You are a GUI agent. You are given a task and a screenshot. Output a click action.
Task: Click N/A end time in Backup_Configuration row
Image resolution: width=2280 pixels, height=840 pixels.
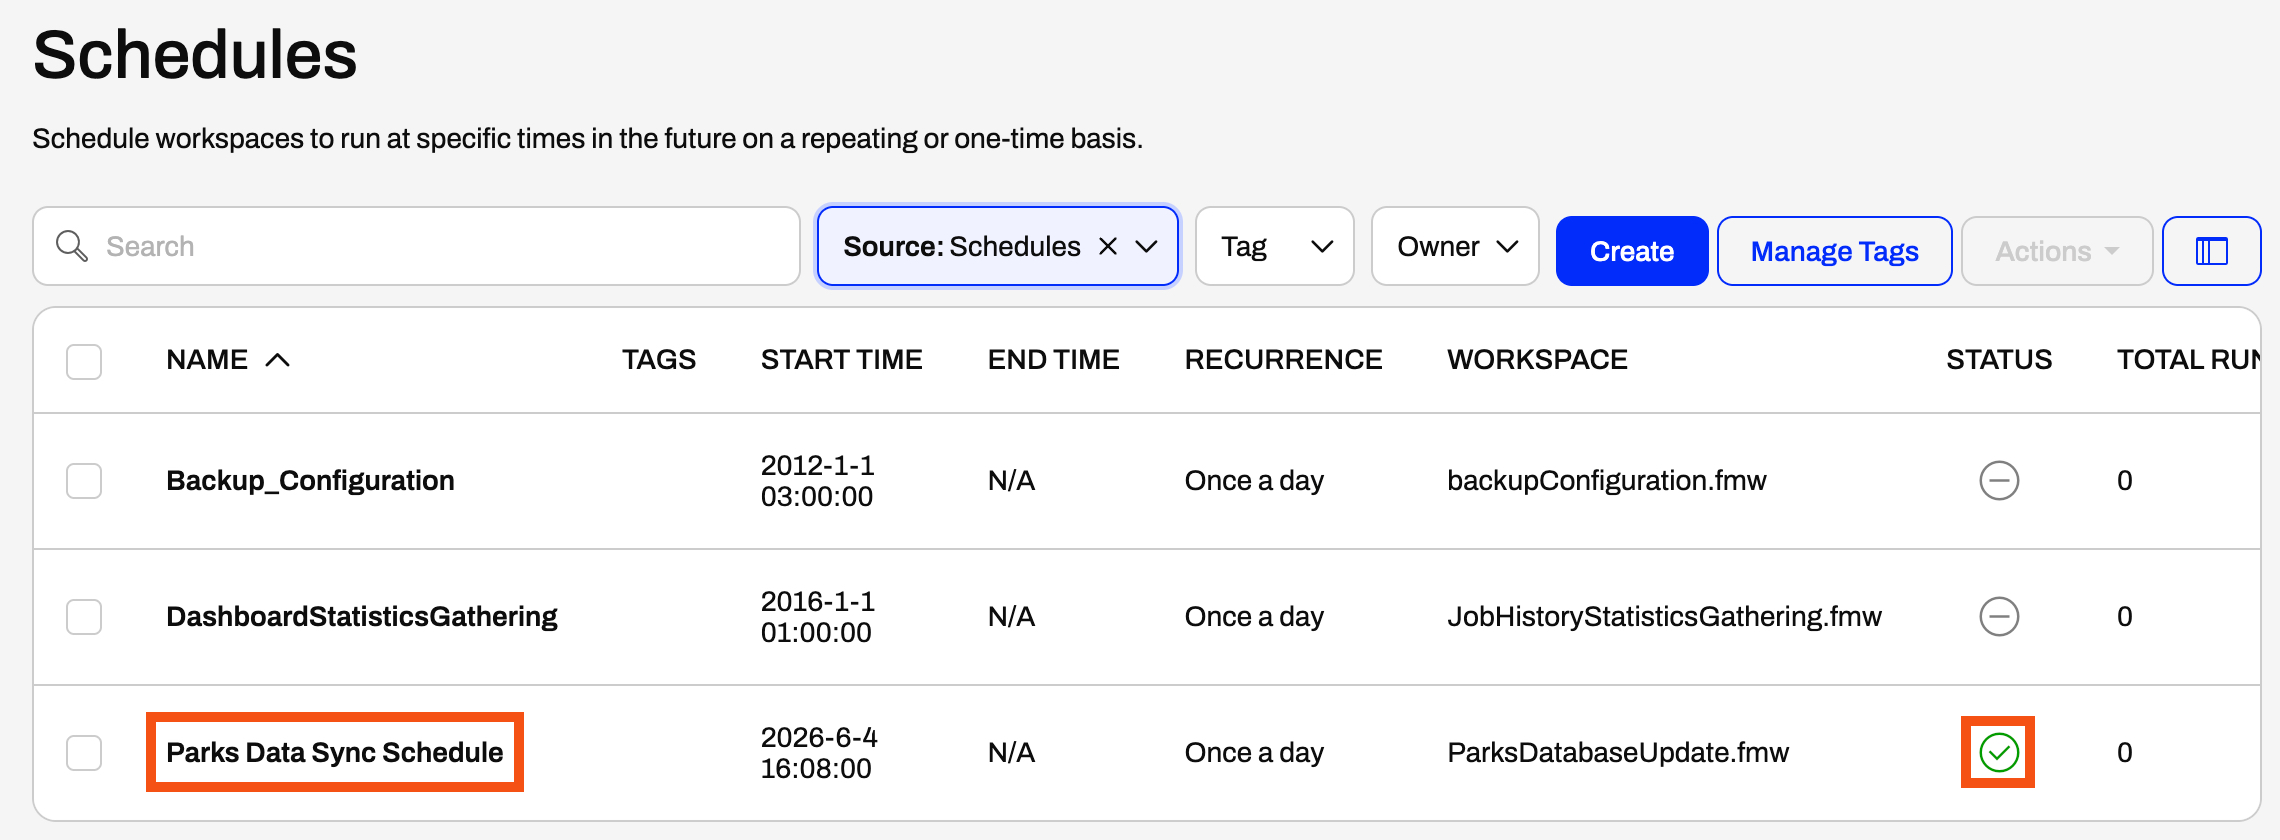pos(1011,481)
